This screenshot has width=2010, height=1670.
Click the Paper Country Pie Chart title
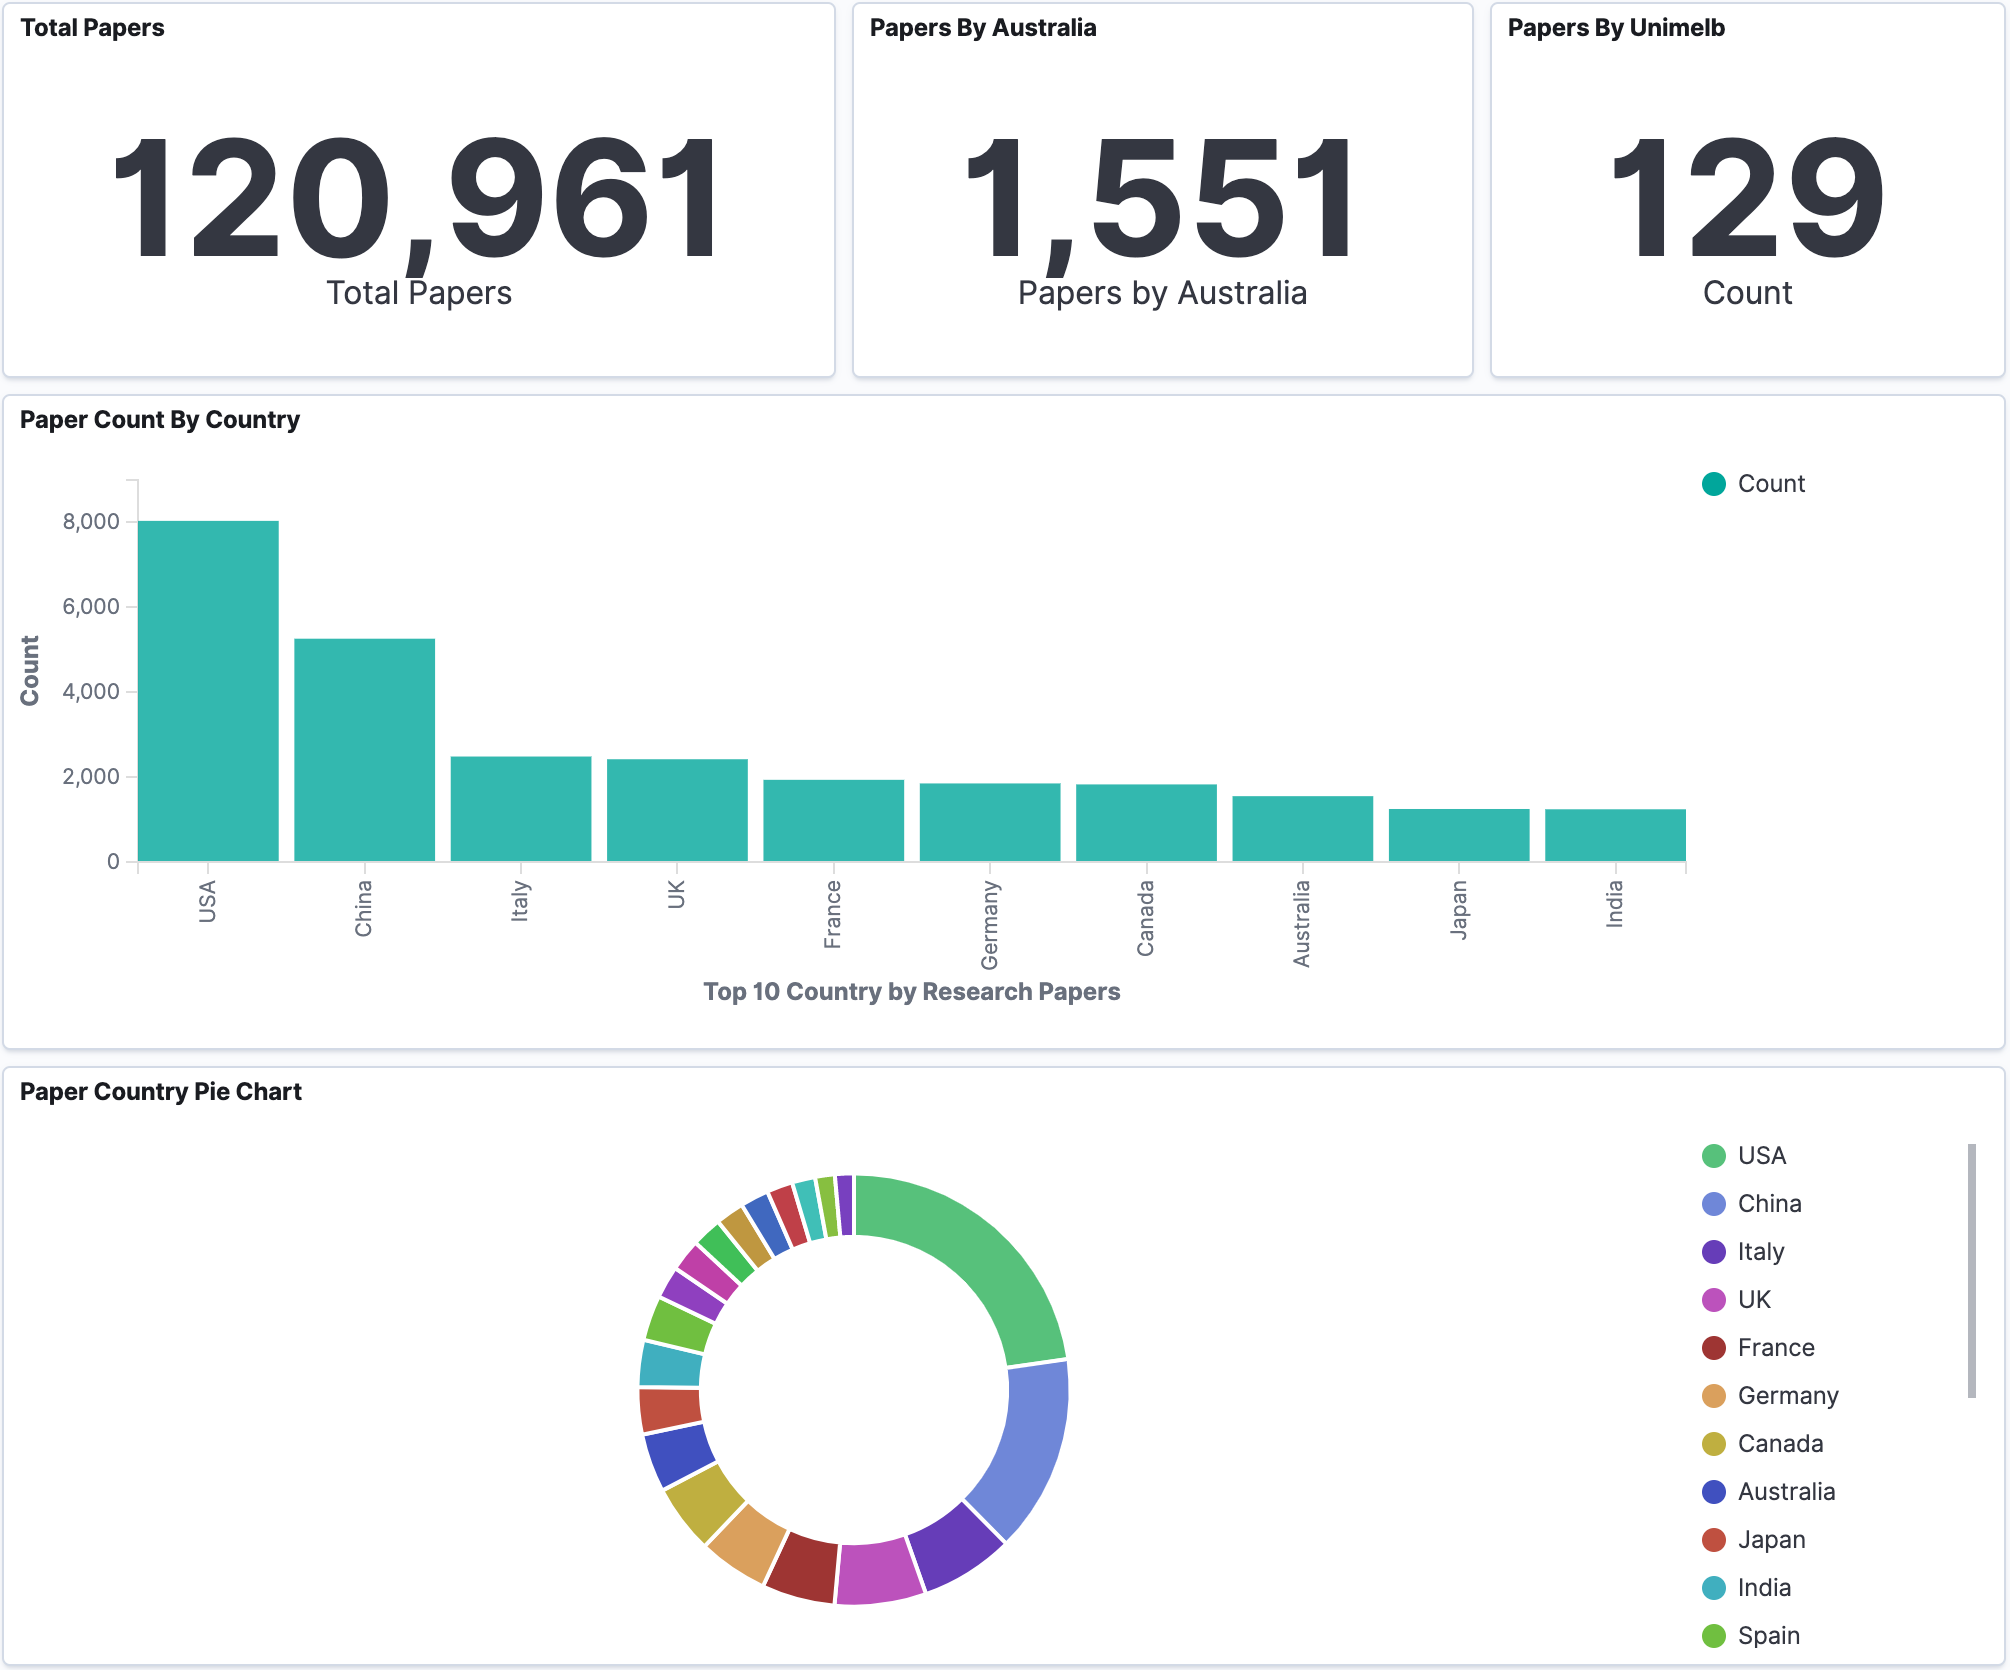pos(161,1092)
